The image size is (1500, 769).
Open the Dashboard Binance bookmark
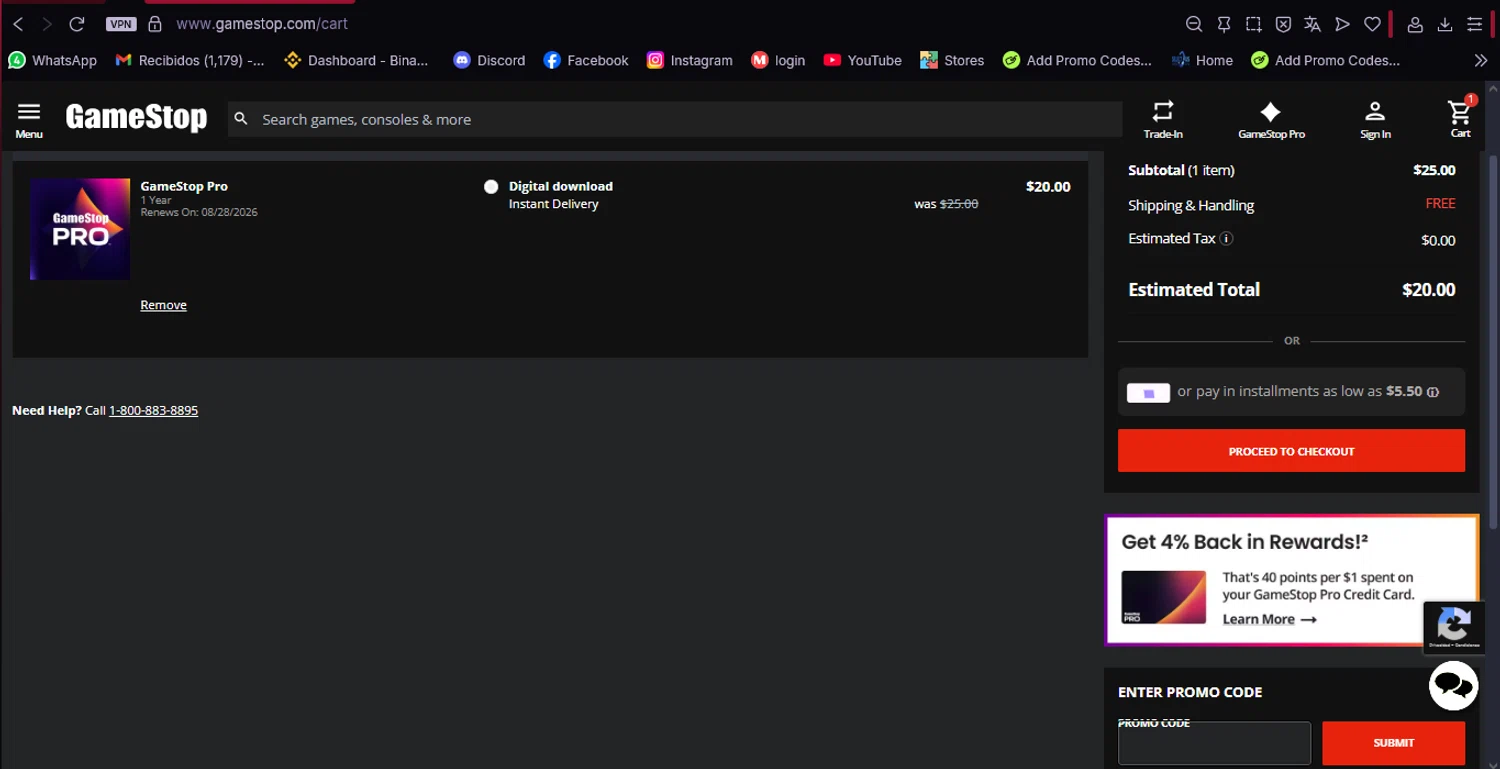tap(356, 60)
